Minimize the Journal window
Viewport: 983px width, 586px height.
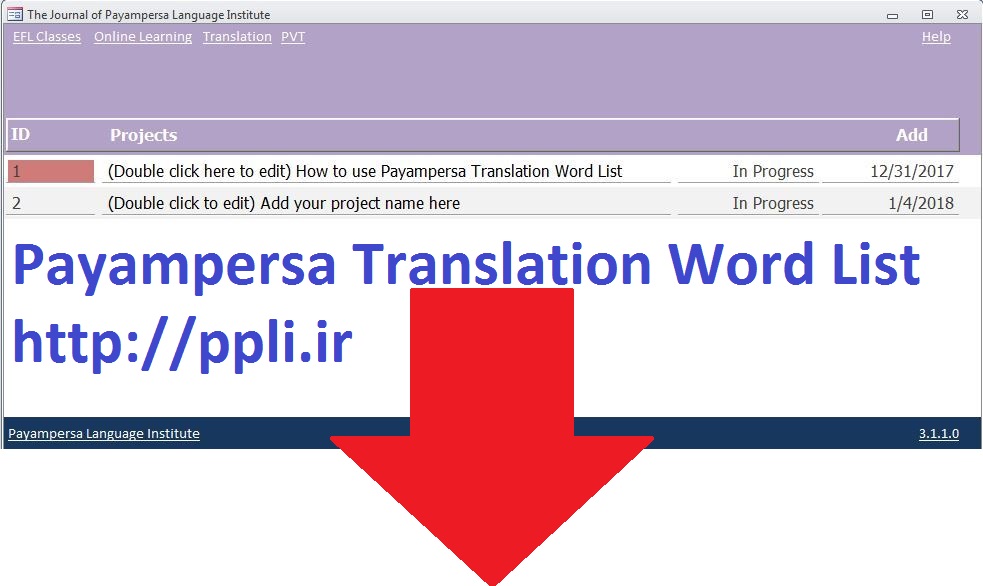[x=893, y=15]
